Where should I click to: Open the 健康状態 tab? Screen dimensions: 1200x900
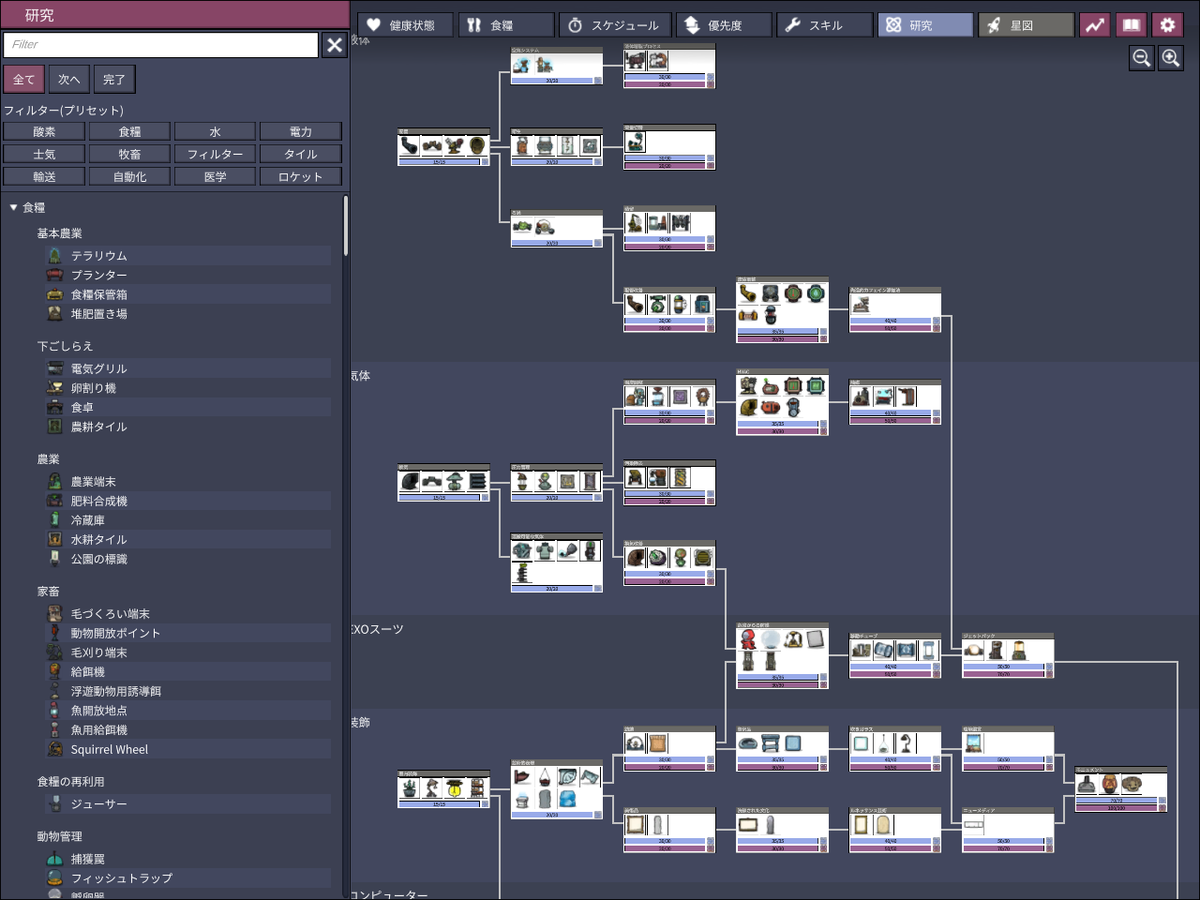405,25
